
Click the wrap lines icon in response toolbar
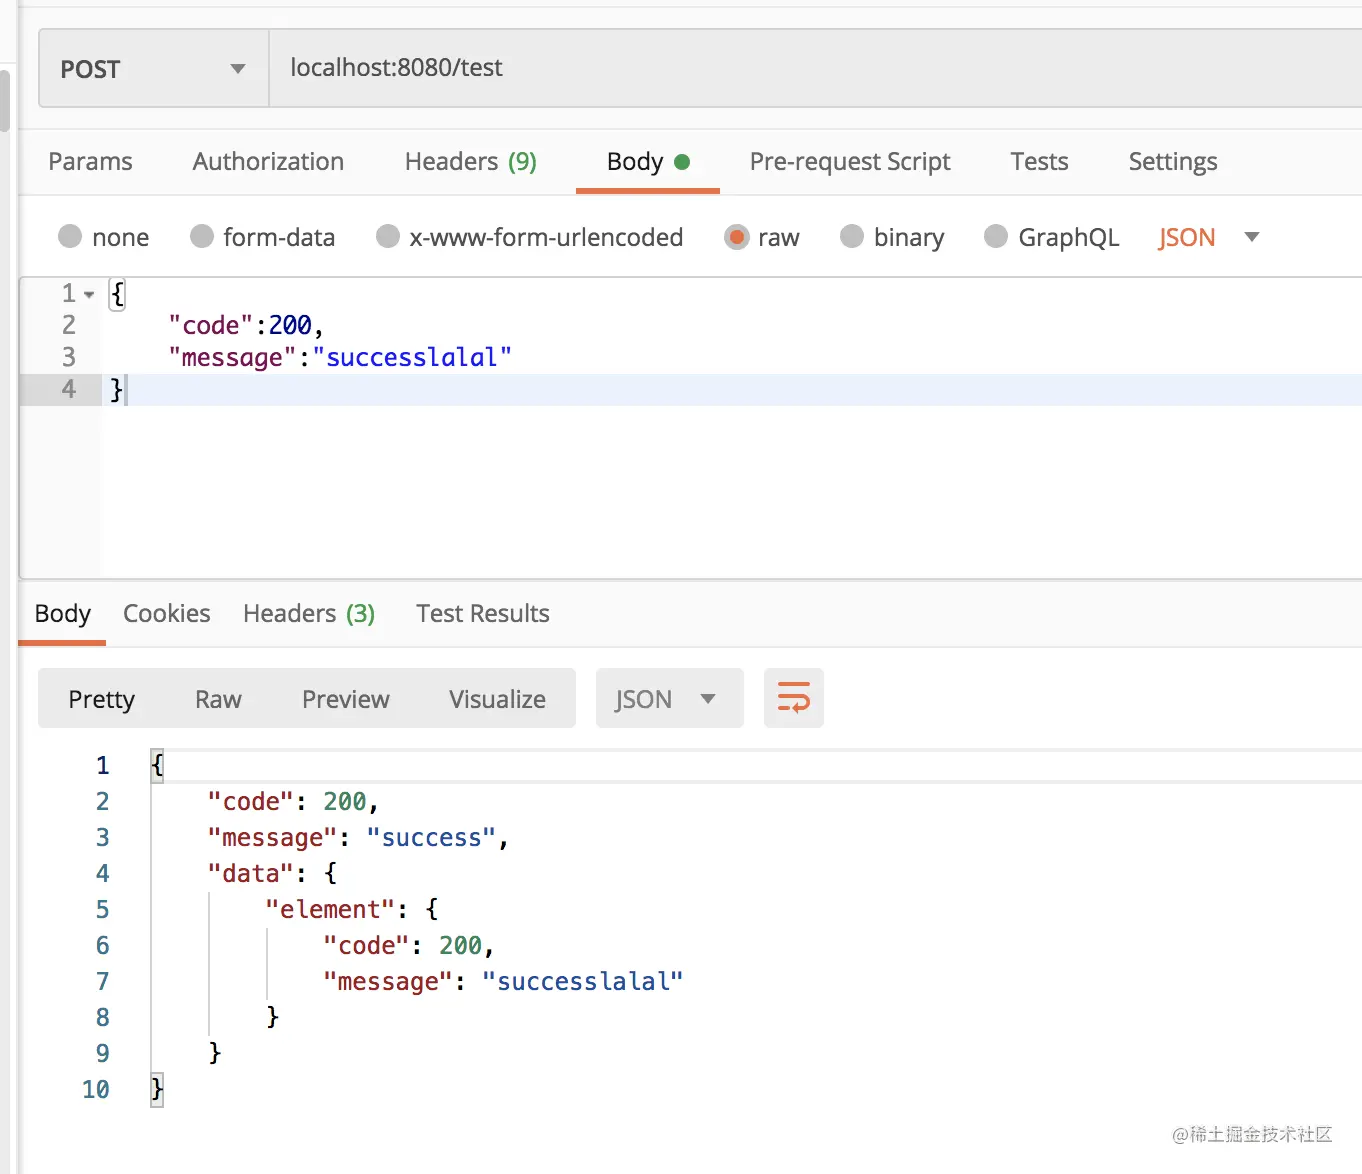pyautogui.click(x=793, y=698)
